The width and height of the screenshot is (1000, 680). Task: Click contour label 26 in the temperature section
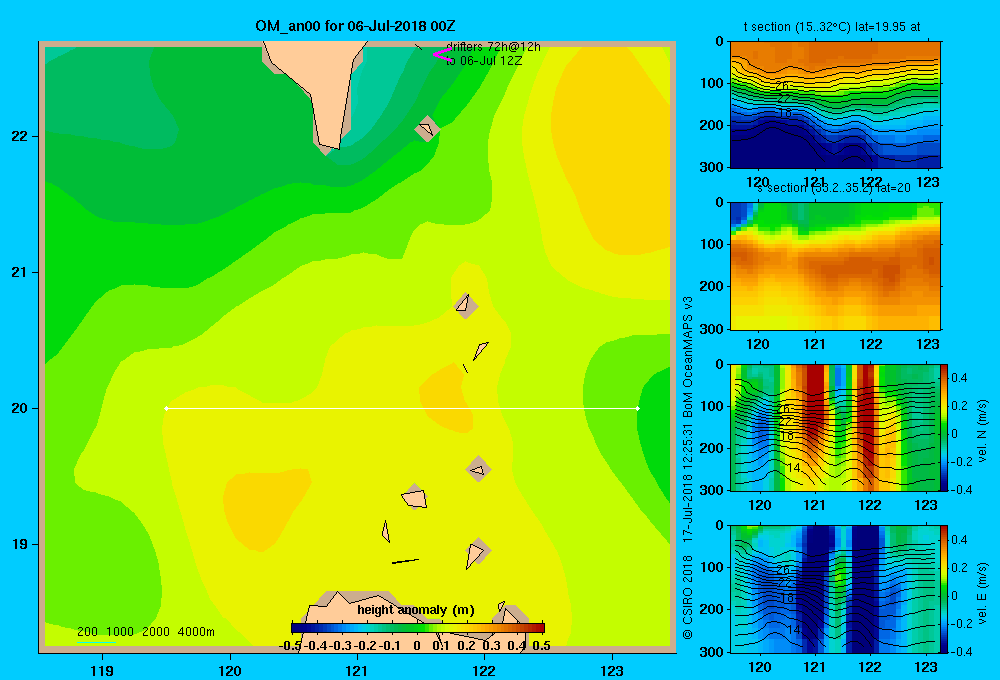pyautogui.click(x=783, y=85)
